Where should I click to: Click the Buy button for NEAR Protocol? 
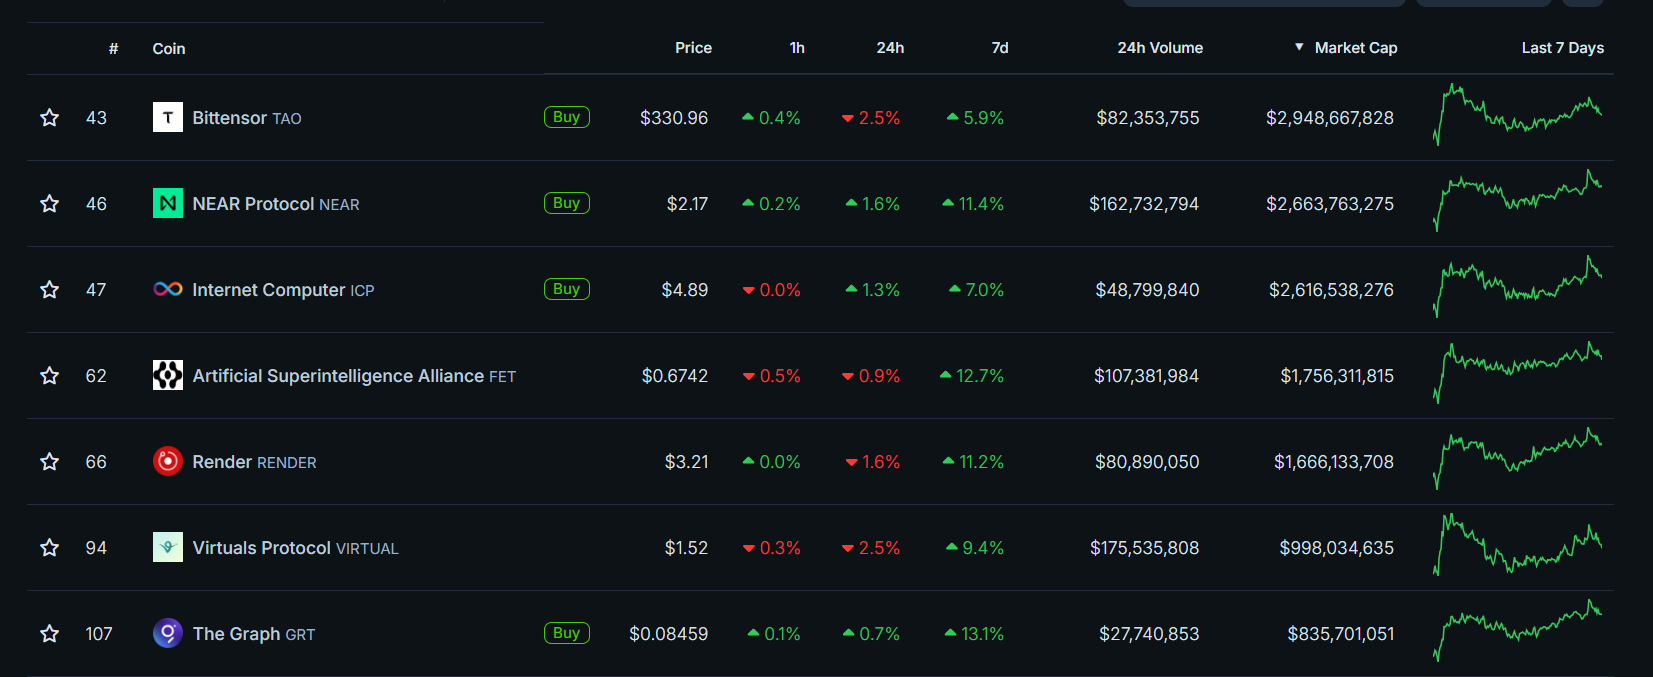tap(567, 203)
